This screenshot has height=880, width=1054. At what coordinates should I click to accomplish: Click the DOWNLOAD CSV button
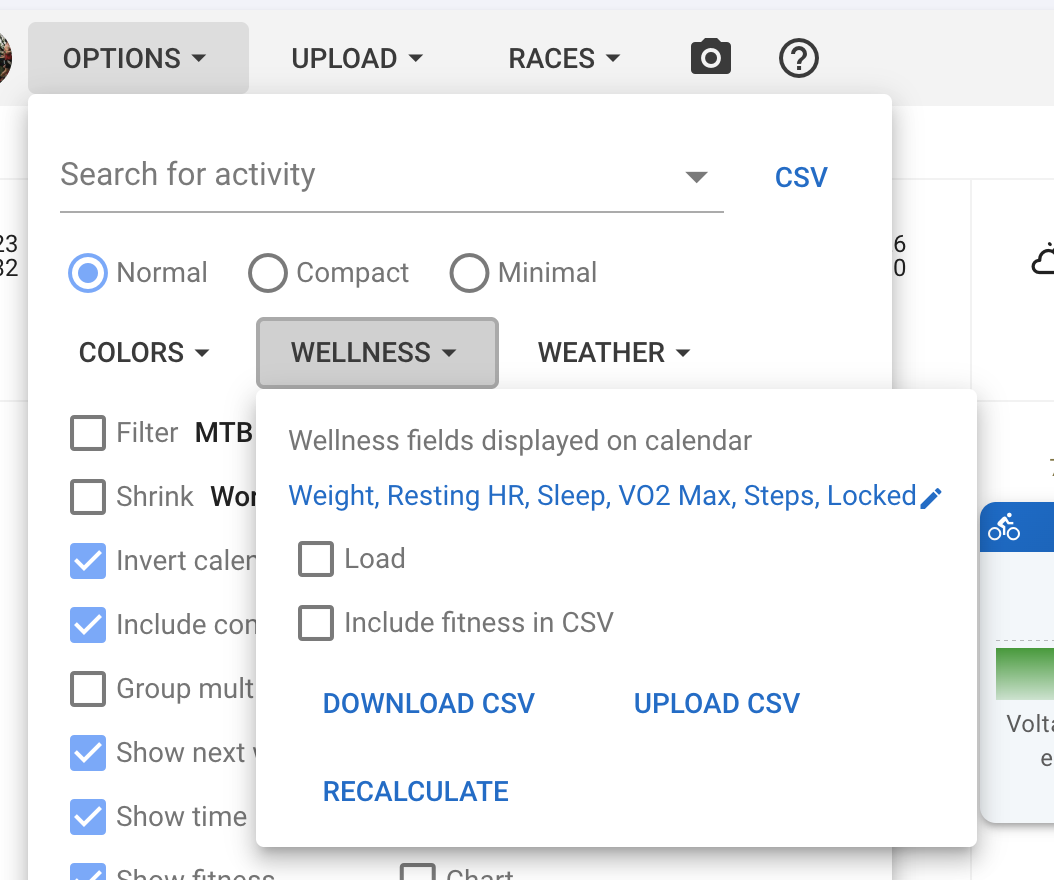point(428,703)
